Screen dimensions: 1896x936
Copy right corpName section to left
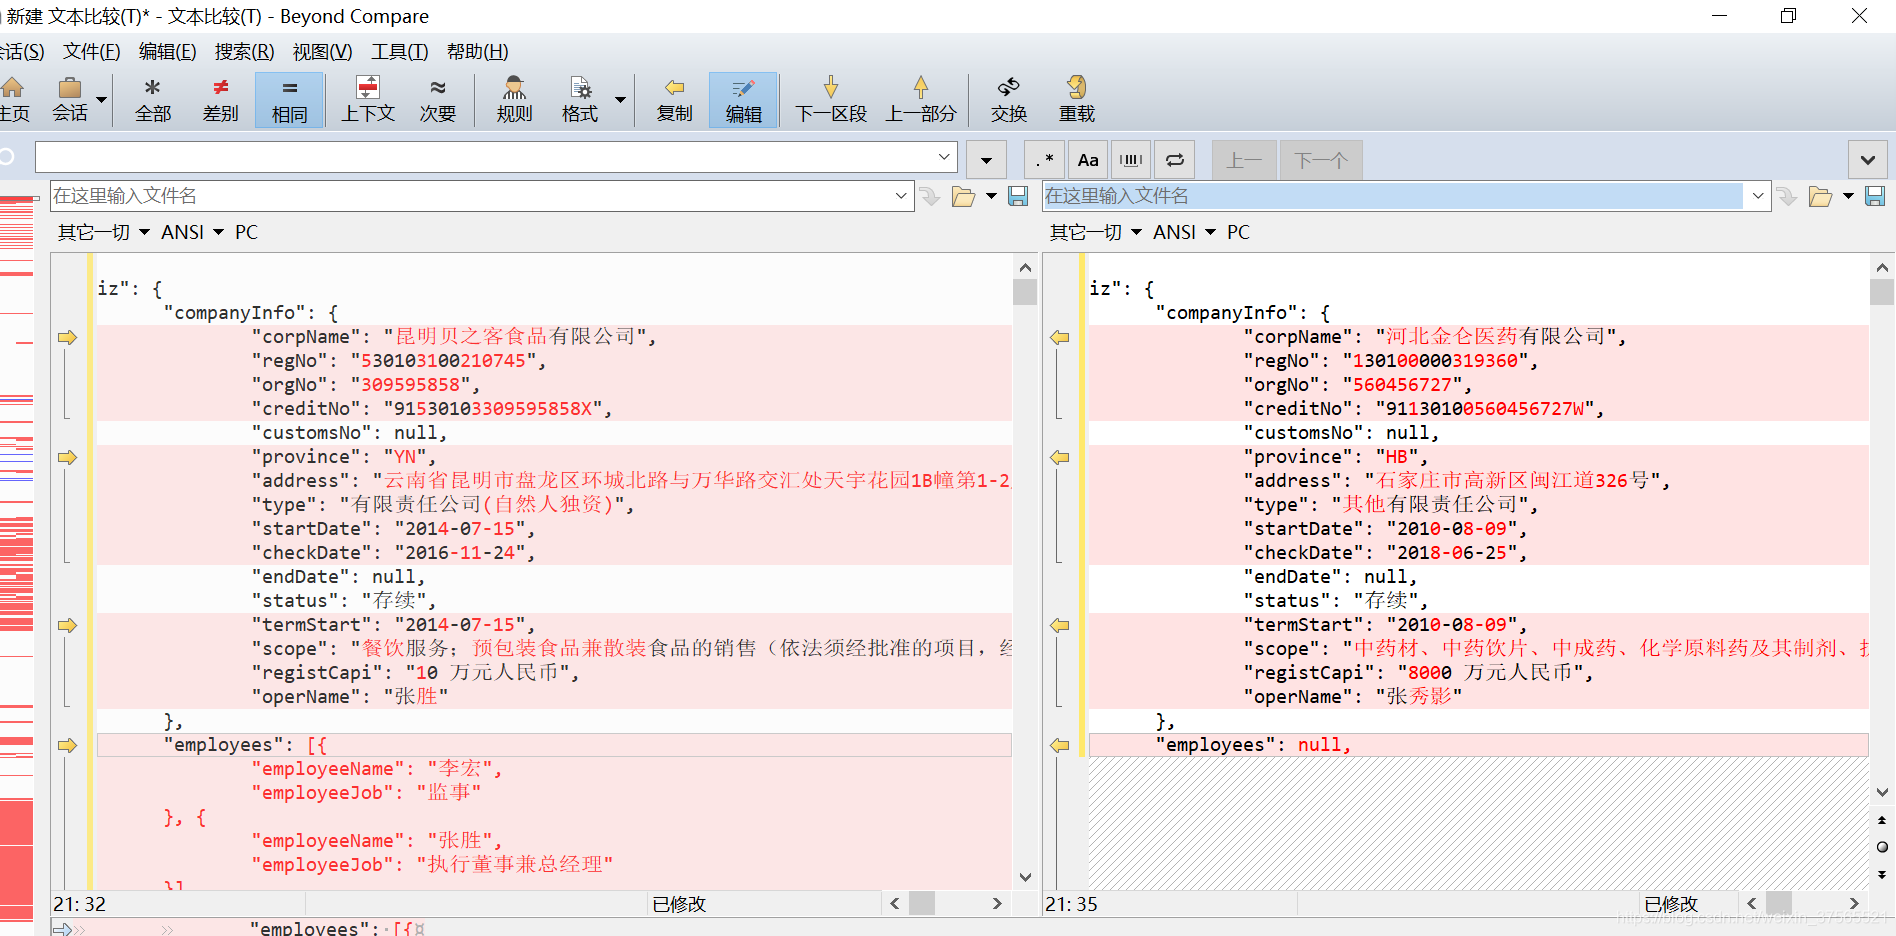1060,337
